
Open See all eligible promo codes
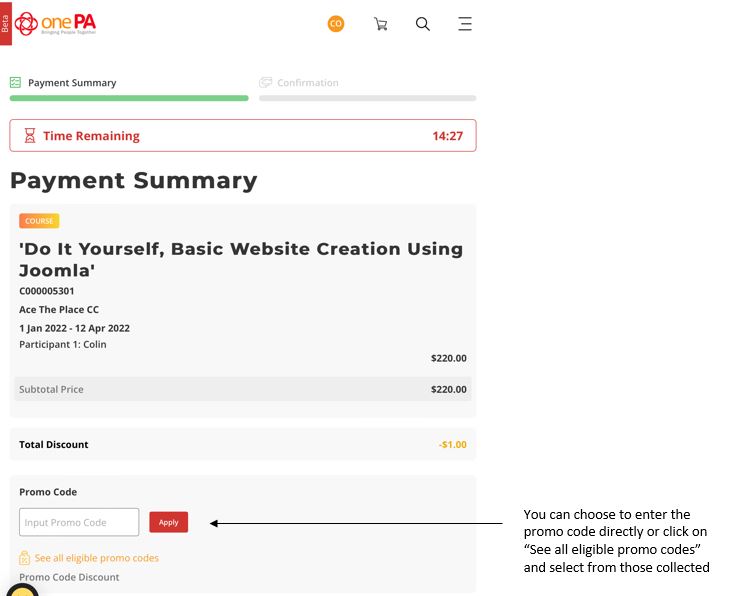pos(96,558)
